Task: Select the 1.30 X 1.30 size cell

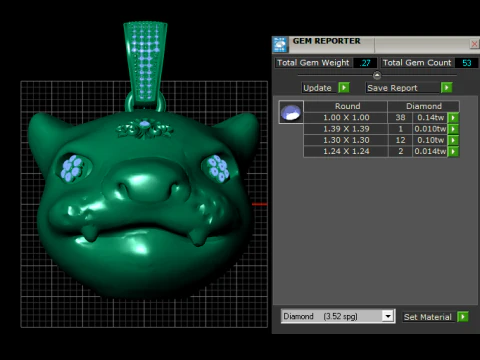Action: coord(346,140)
